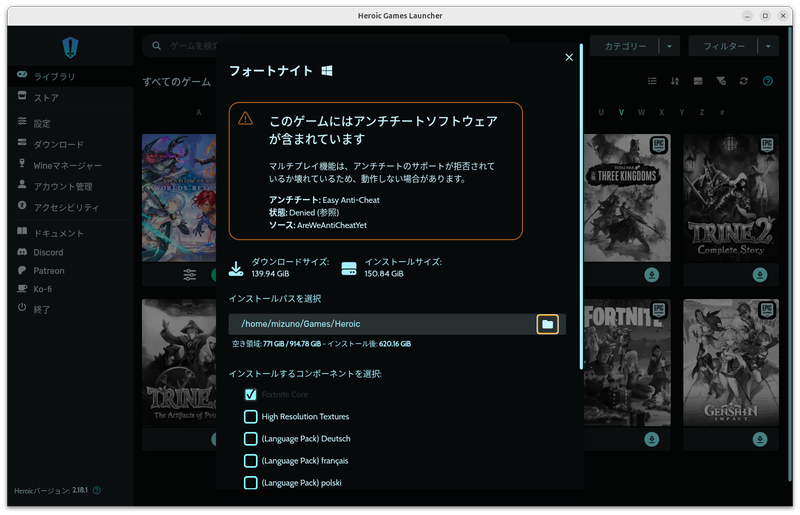Screen dimensions: 800x515
Task: Click the filter settings funnel icon
Action: [721, 81]
